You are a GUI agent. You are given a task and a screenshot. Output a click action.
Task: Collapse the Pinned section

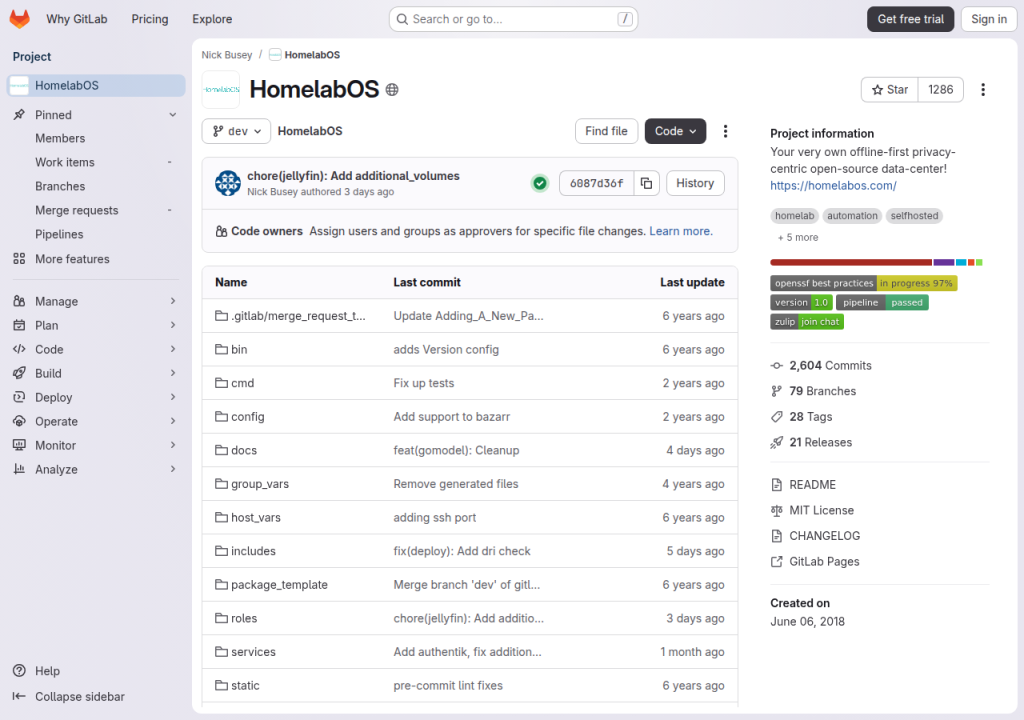click(x=96, y=115)
